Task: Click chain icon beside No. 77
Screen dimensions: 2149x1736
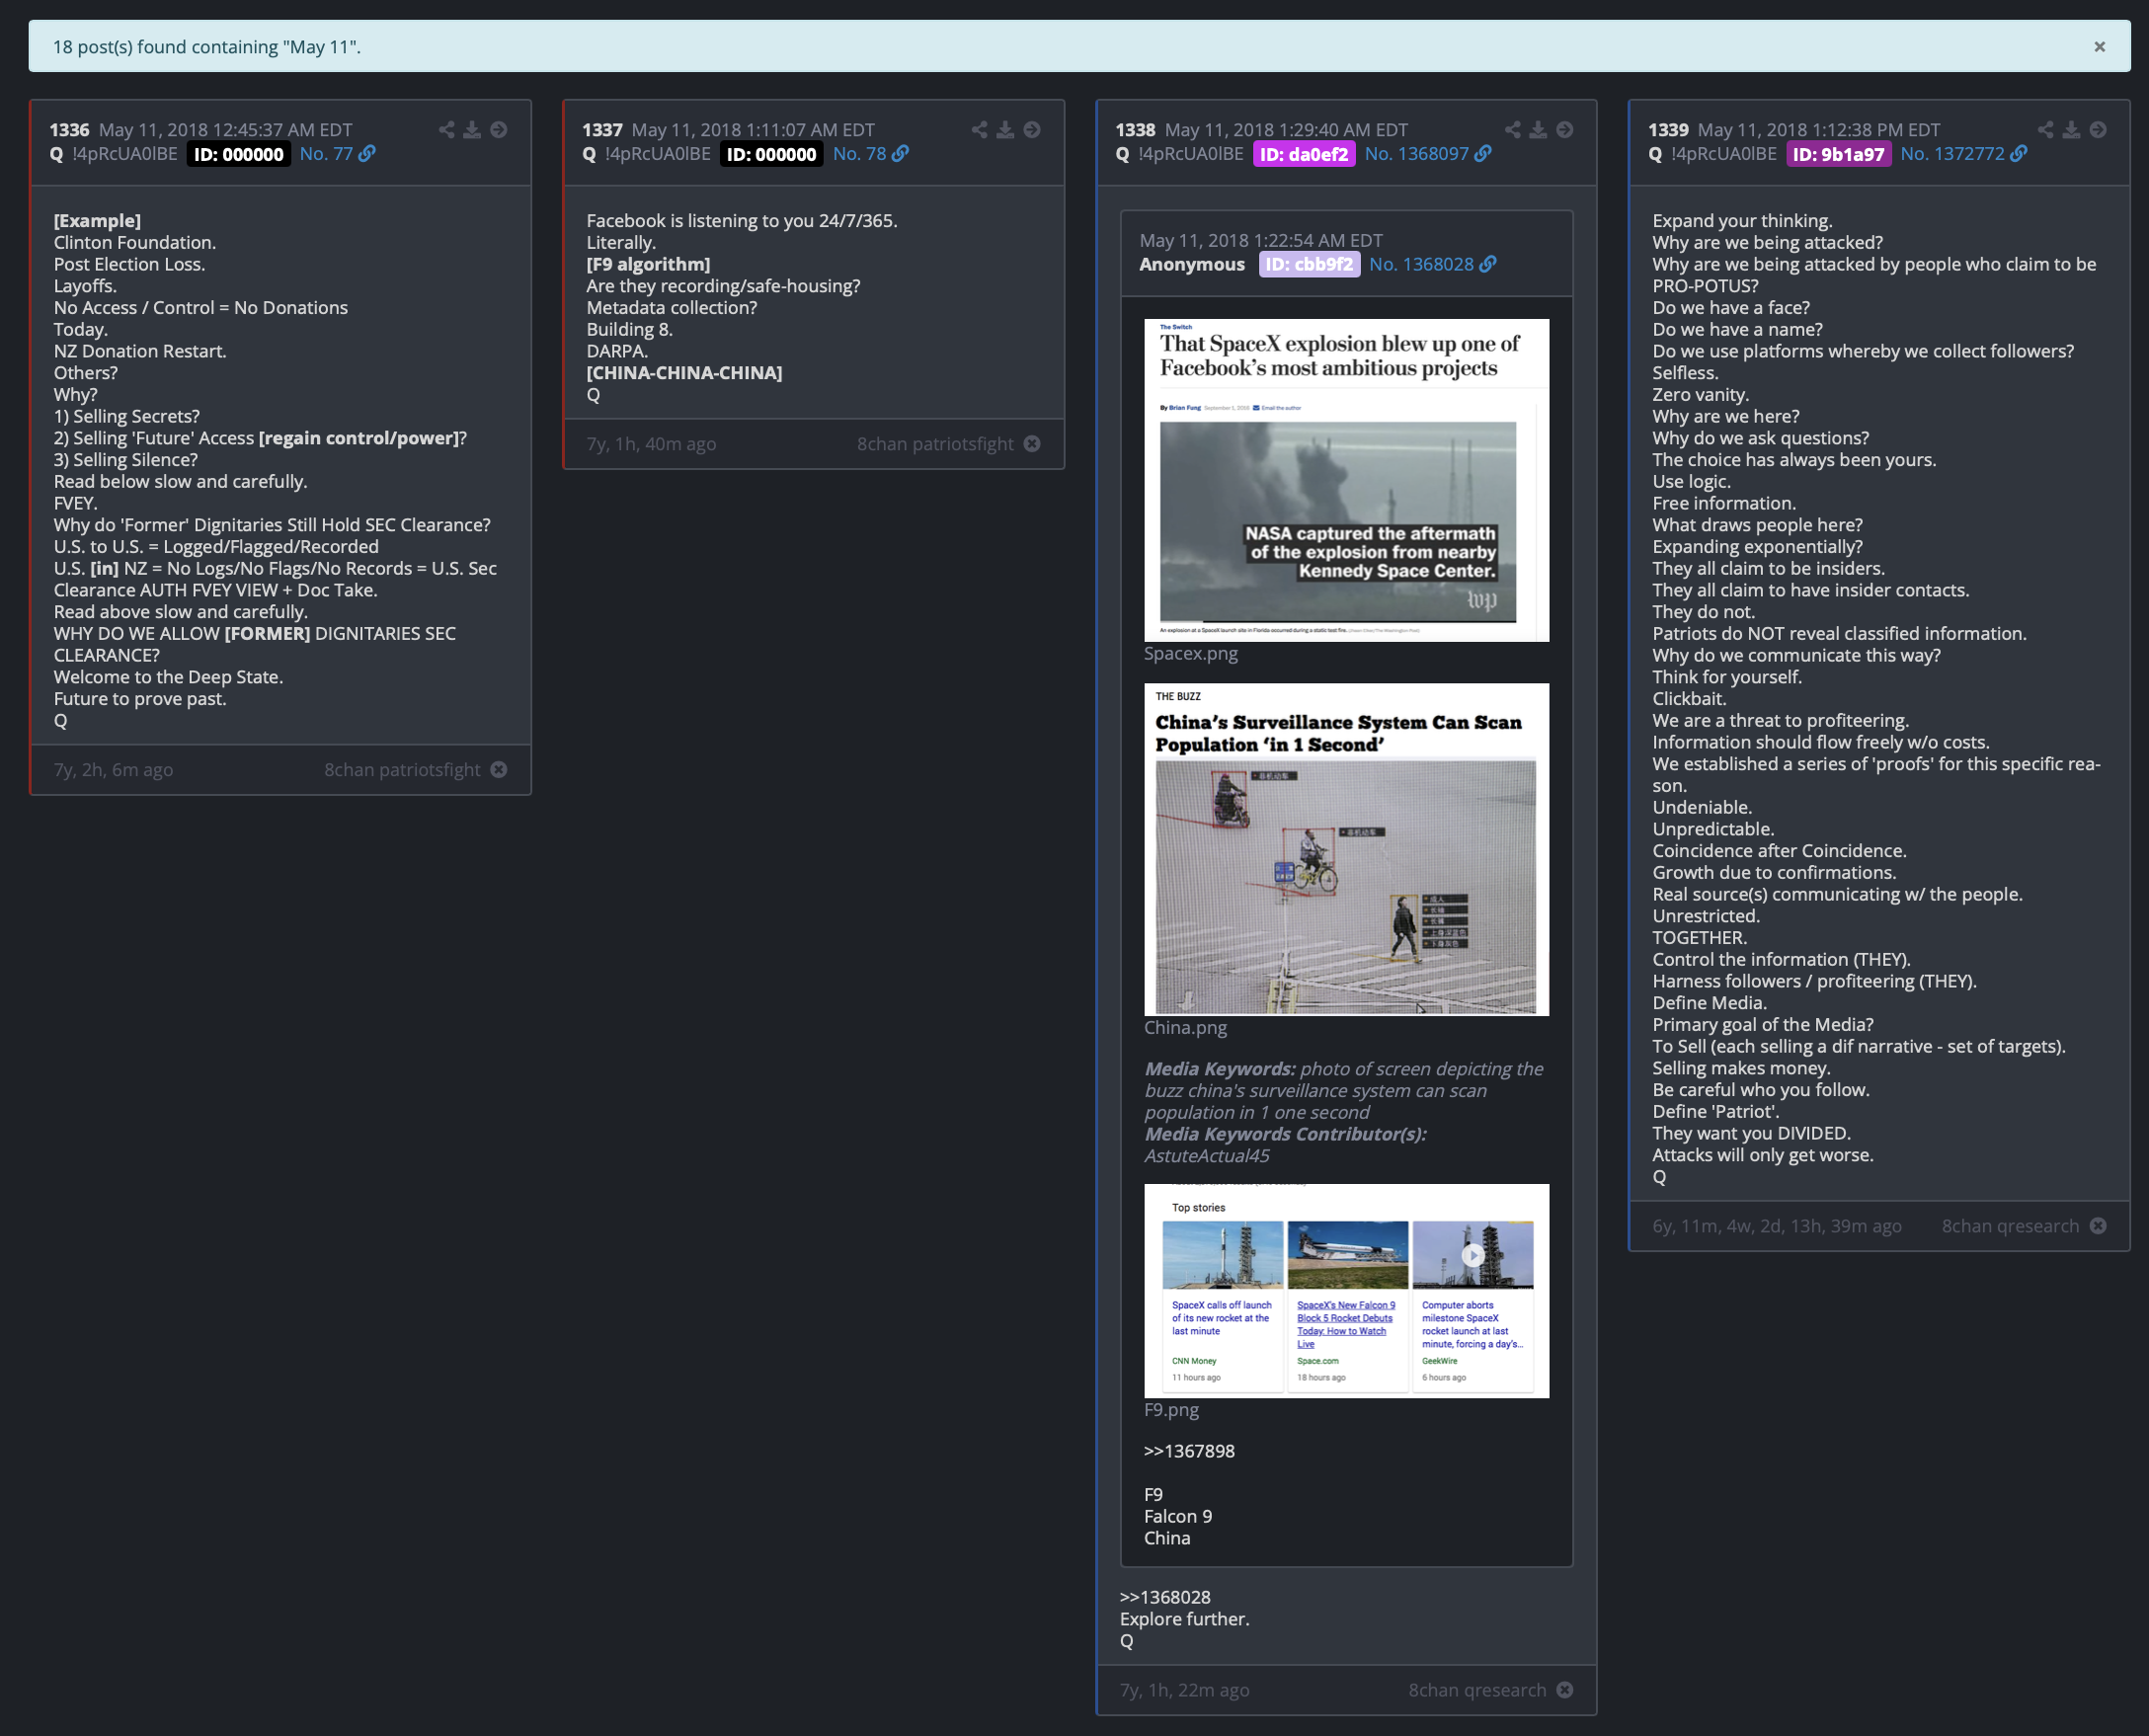Action: click(x=368, y=154)
